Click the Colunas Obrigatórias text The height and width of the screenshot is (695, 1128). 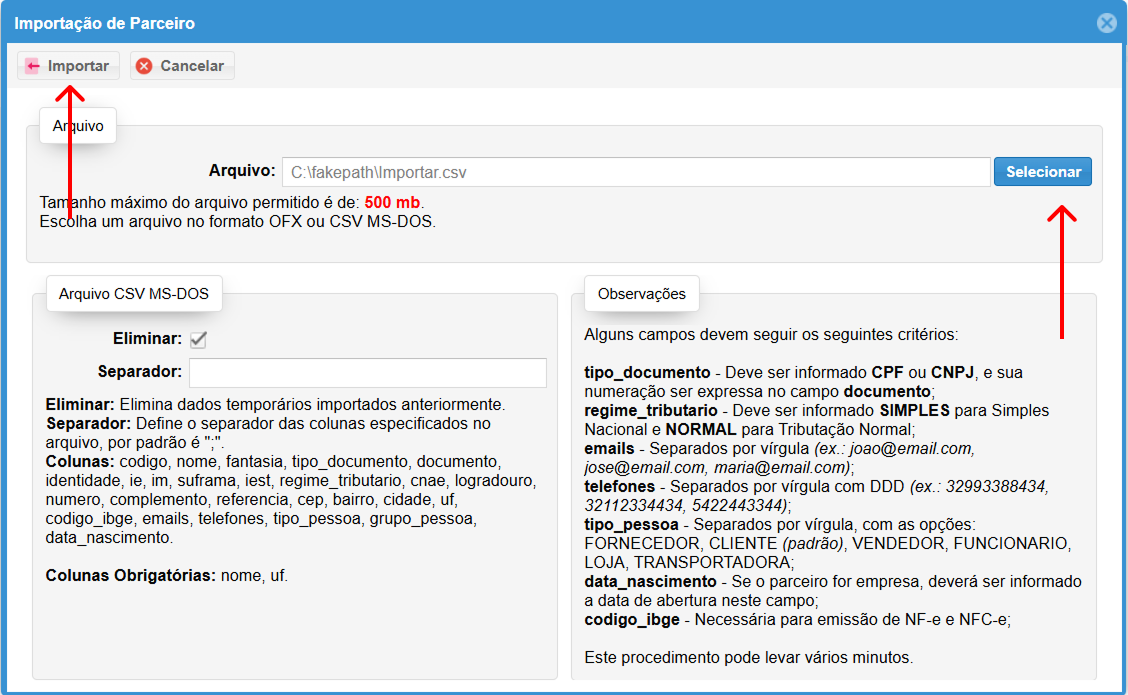(x=130, y=576)
